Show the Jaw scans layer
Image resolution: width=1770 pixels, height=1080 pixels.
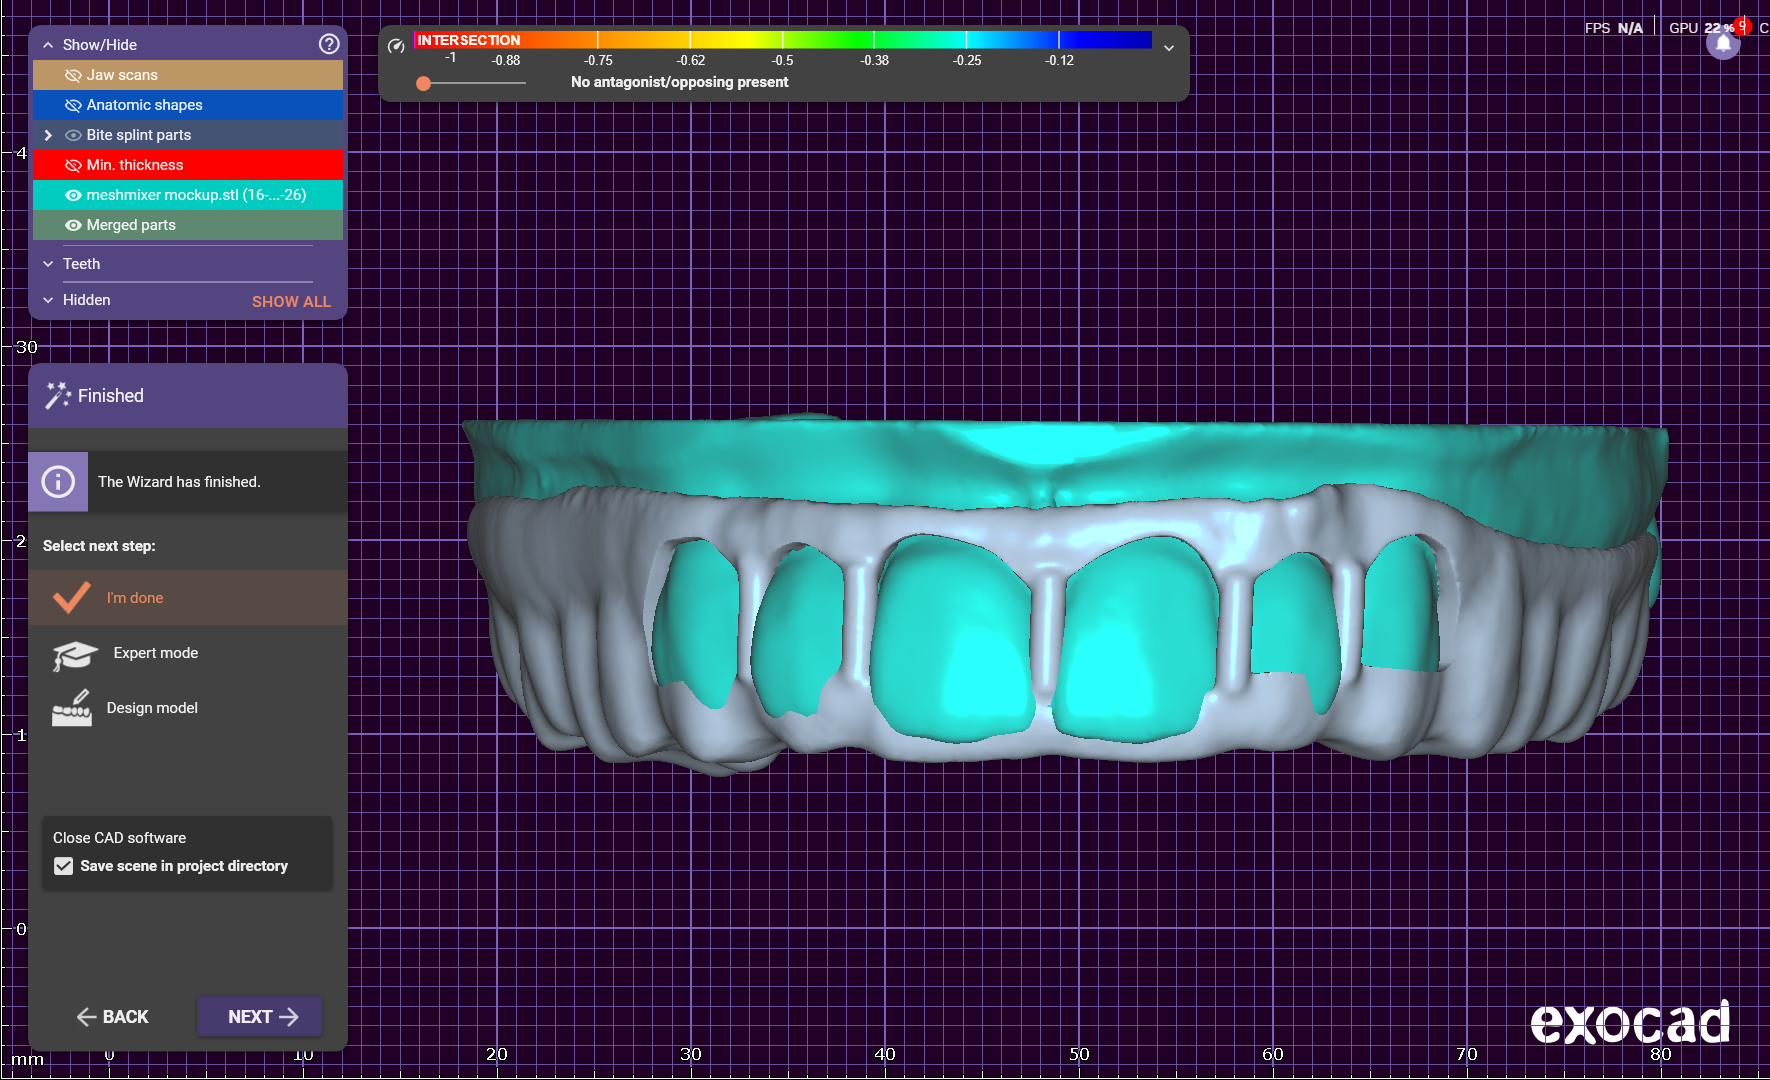point(73,75)
